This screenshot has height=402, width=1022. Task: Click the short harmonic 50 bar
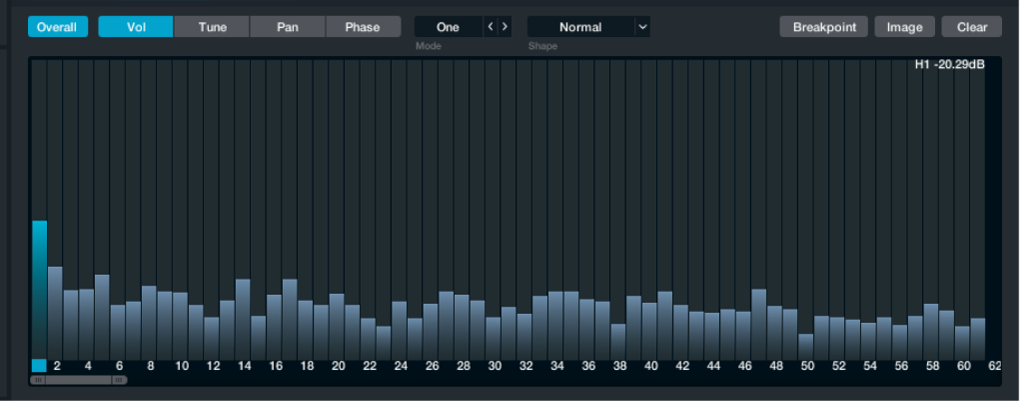[x=806, y=345]
